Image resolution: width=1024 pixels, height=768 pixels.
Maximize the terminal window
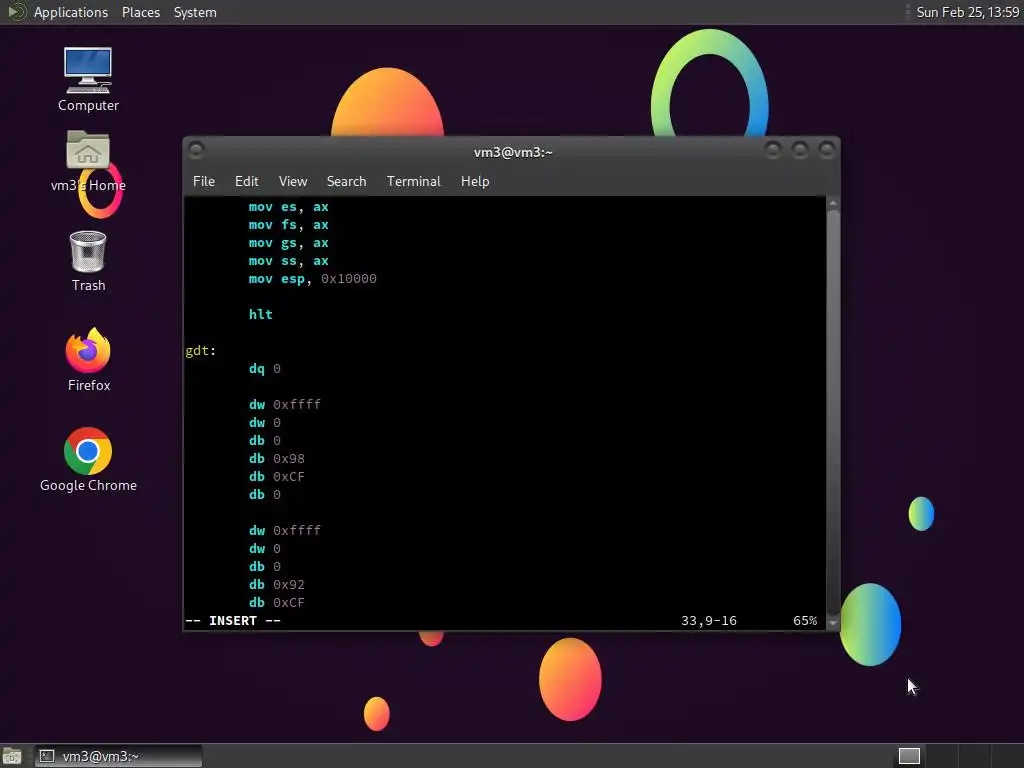[x=799, y=150]
